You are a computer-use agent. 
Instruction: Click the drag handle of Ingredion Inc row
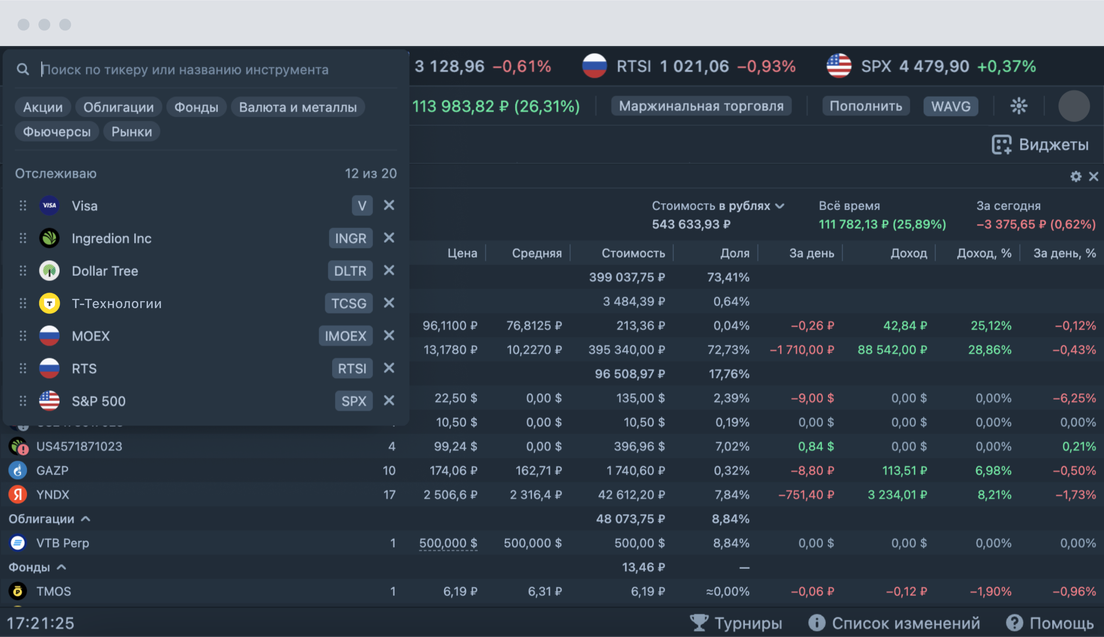(x=23, y=238)
